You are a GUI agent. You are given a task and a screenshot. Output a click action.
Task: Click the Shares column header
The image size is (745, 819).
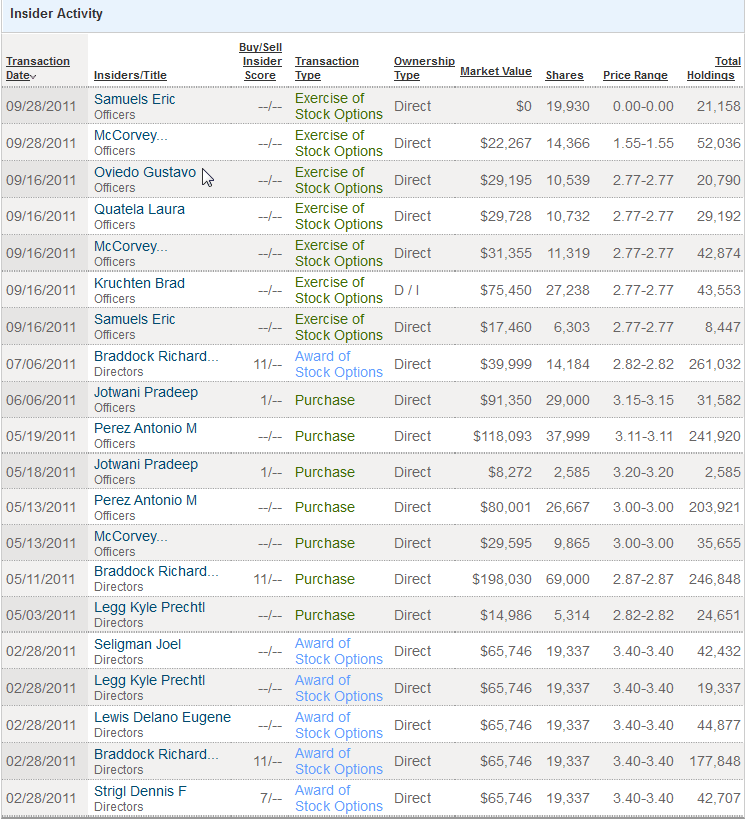tap(564, 76)
